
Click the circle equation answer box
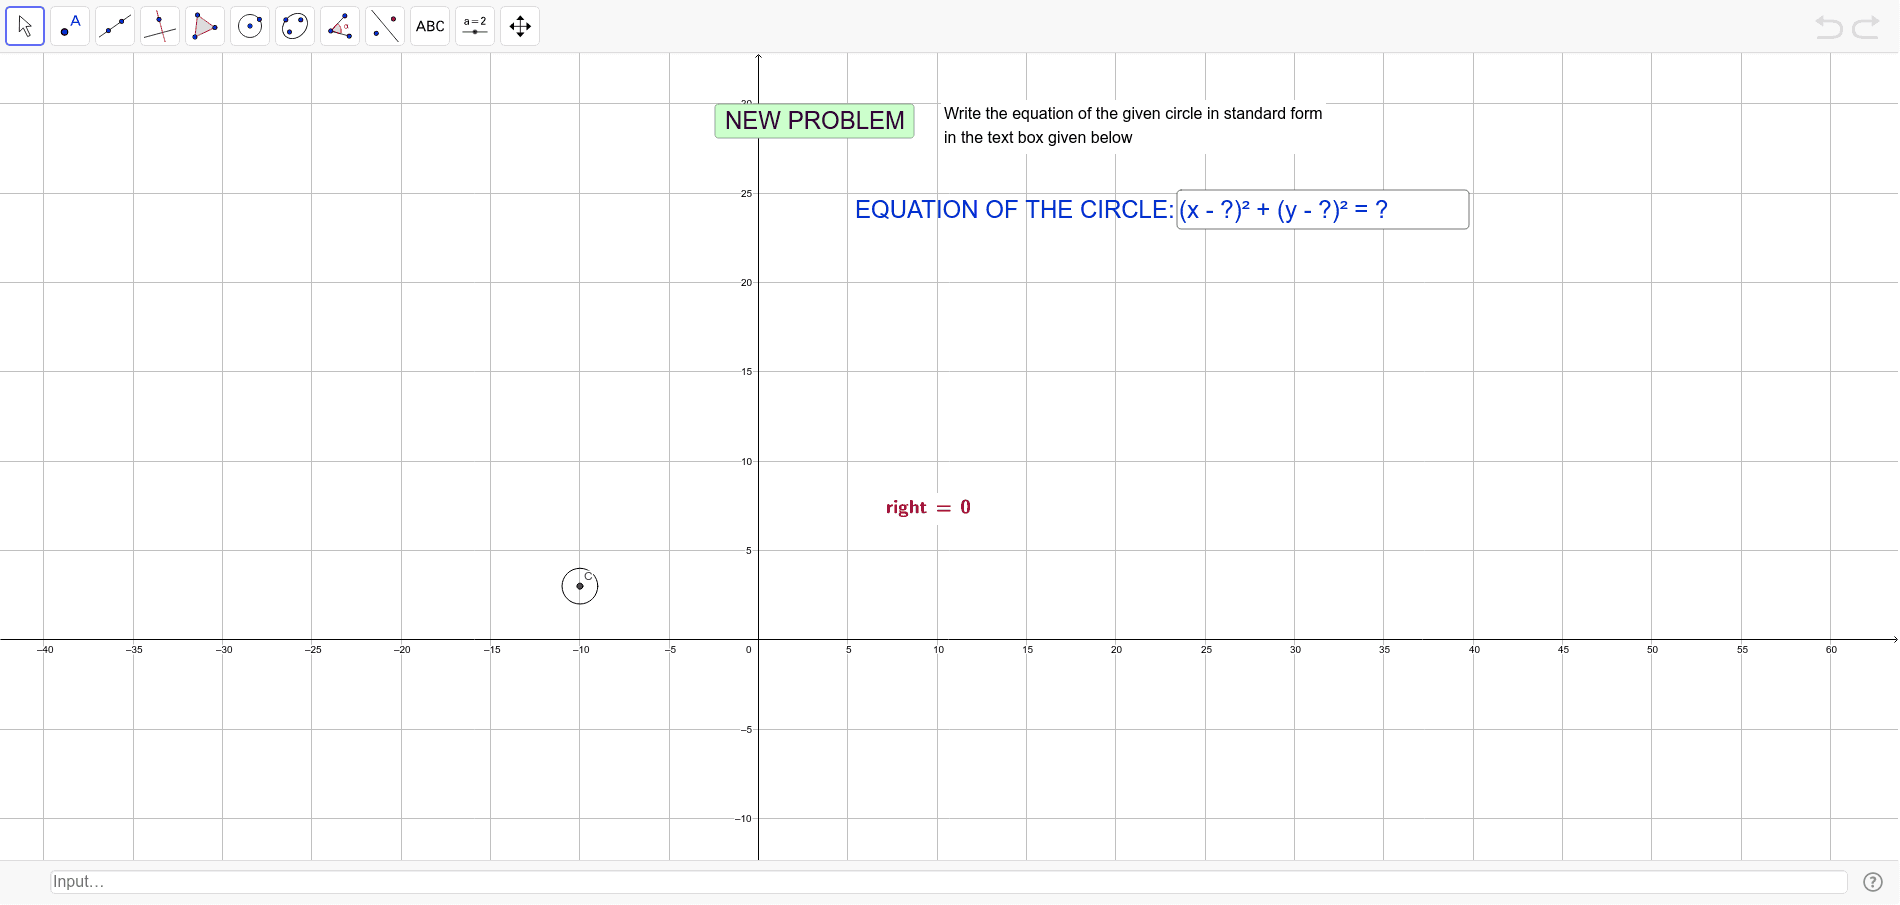pyautogui.click(x=1322, y=209)
